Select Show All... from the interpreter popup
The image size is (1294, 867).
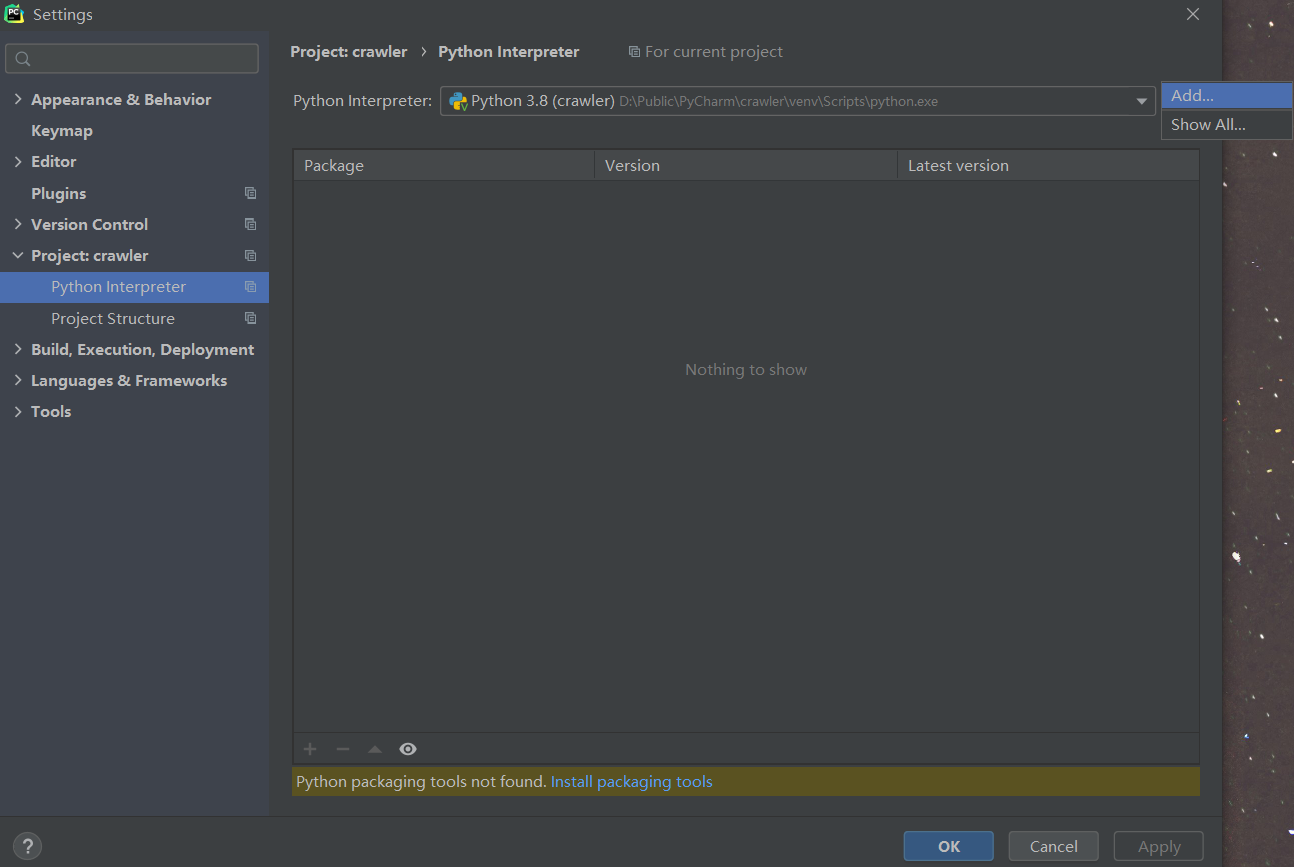point(1226,125)
